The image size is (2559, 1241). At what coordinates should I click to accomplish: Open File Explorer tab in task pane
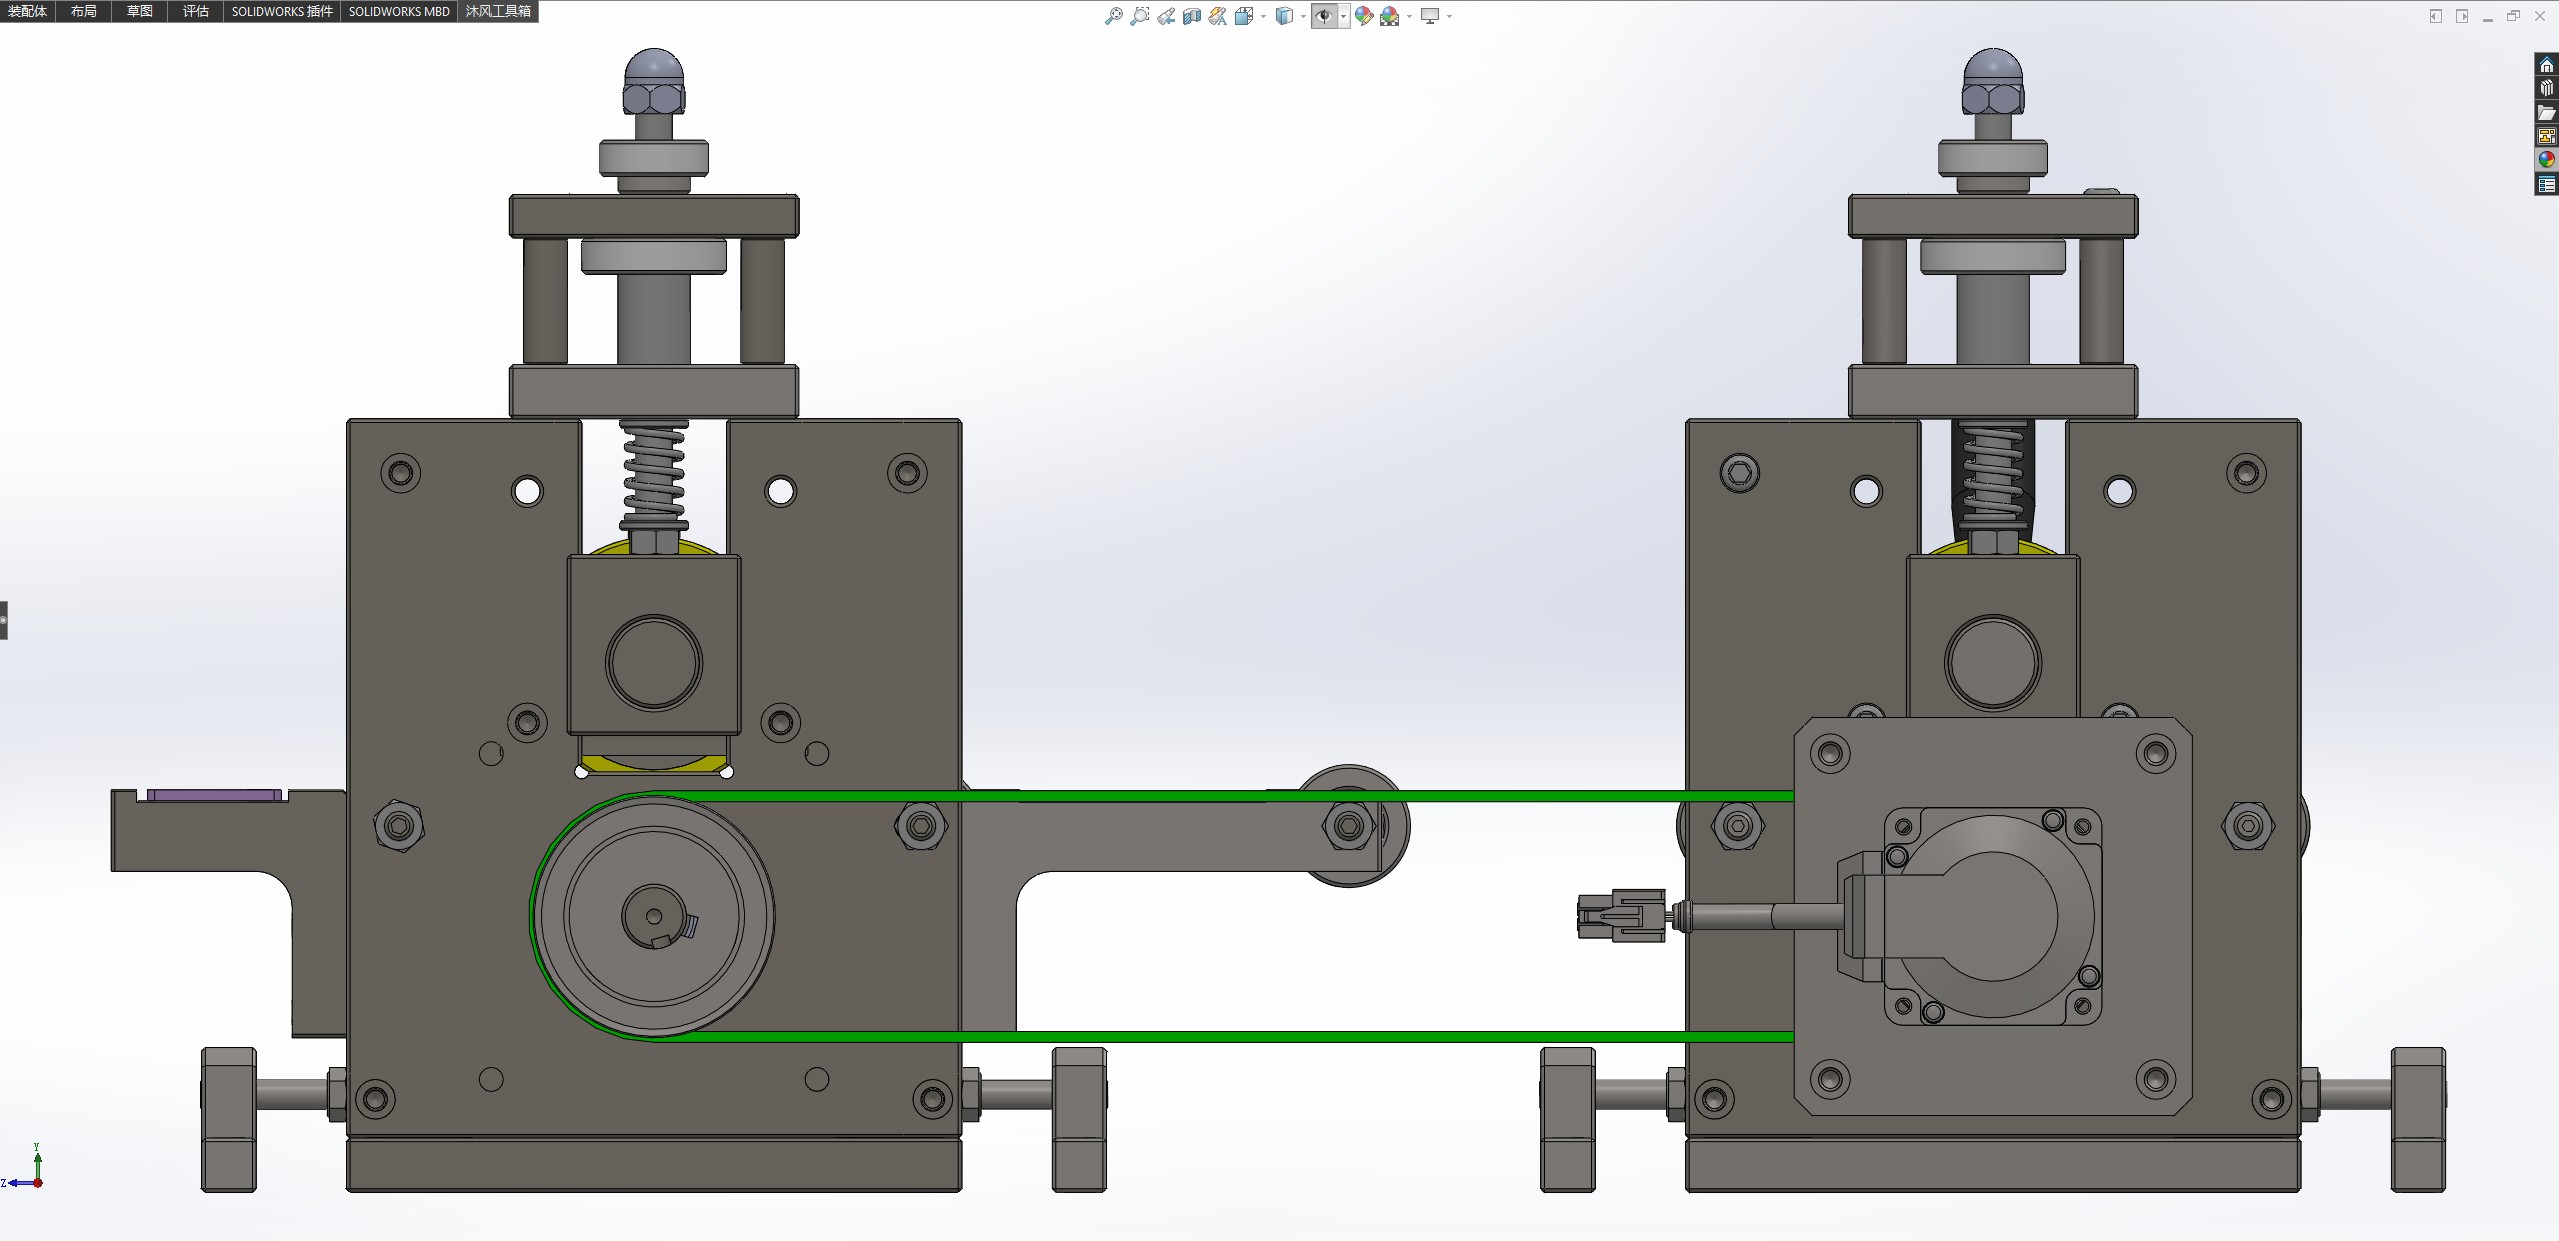(x=2546, y=113)
